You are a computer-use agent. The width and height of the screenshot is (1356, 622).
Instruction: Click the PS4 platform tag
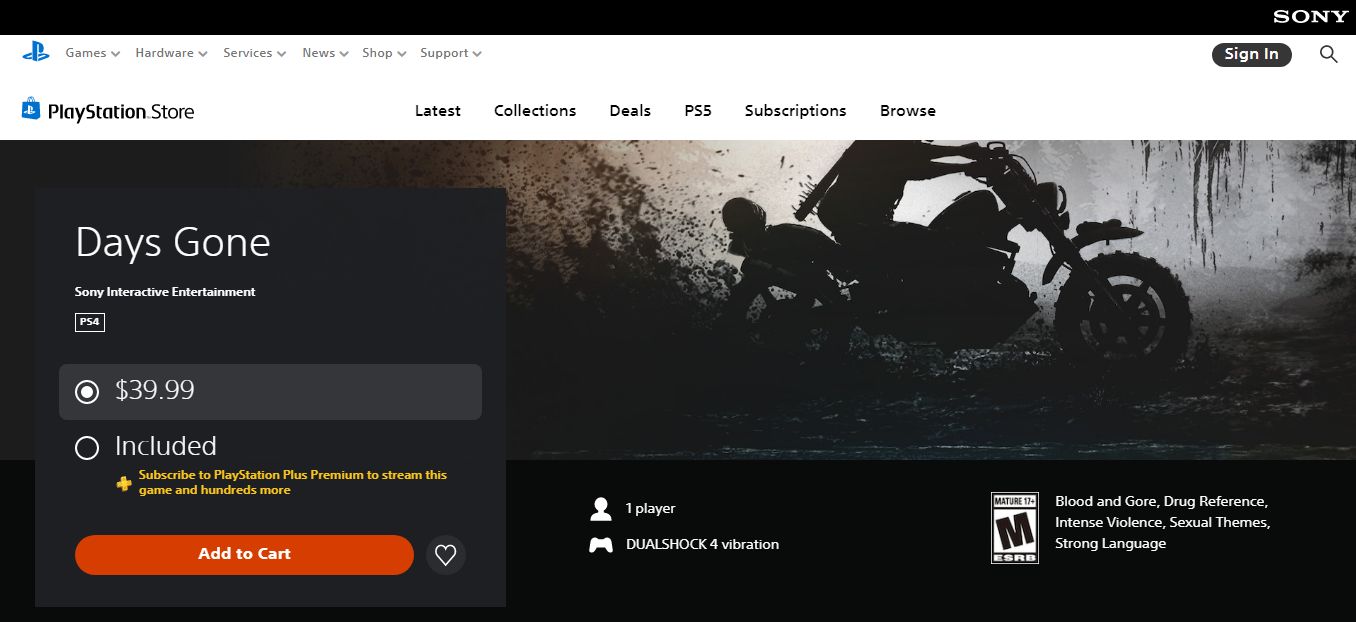coord(90,322)
